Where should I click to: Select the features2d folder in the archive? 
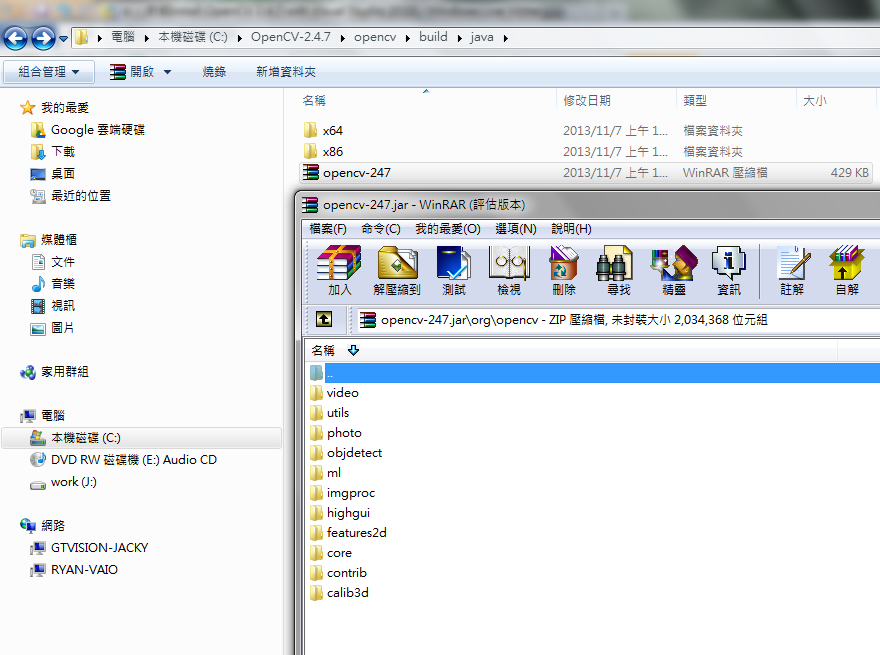click(356, 533)
